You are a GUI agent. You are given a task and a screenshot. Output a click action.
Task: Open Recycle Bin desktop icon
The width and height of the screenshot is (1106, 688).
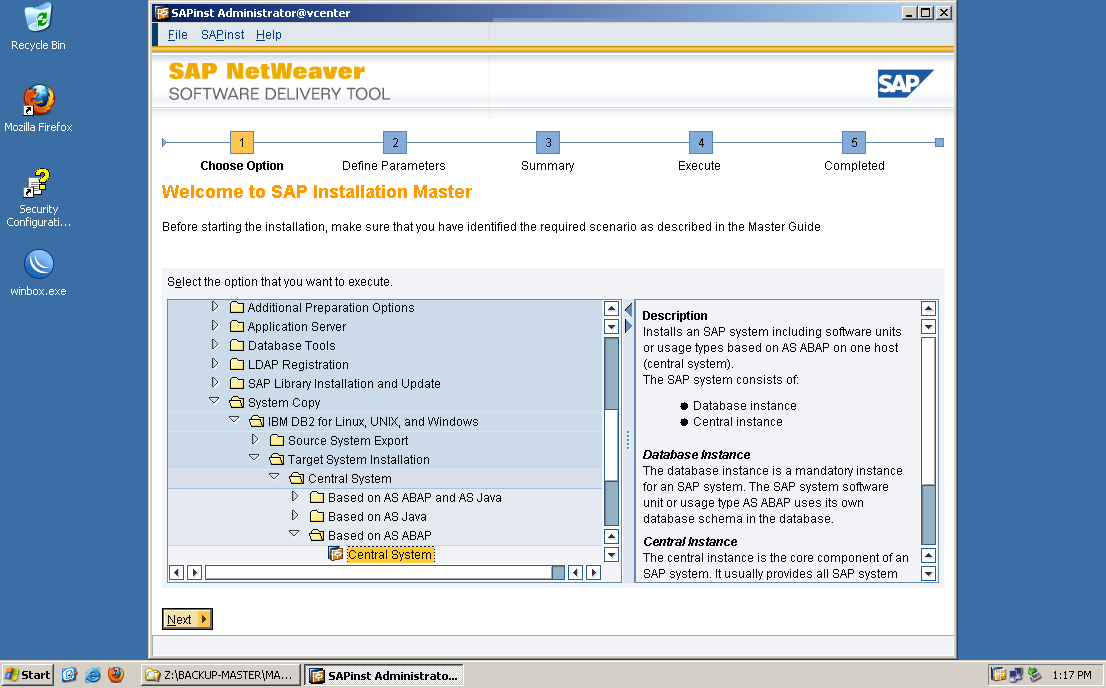click(38, 27)
